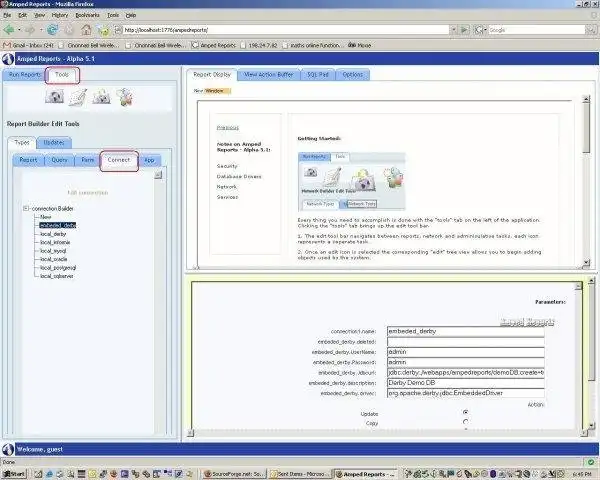Collapse the connection Builder tree node
The image size is (600, 480).
(x=26, y=209)
